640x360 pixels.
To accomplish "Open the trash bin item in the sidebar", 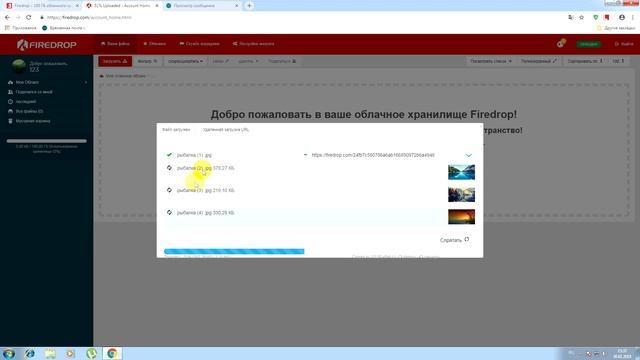I will (29, 121).
